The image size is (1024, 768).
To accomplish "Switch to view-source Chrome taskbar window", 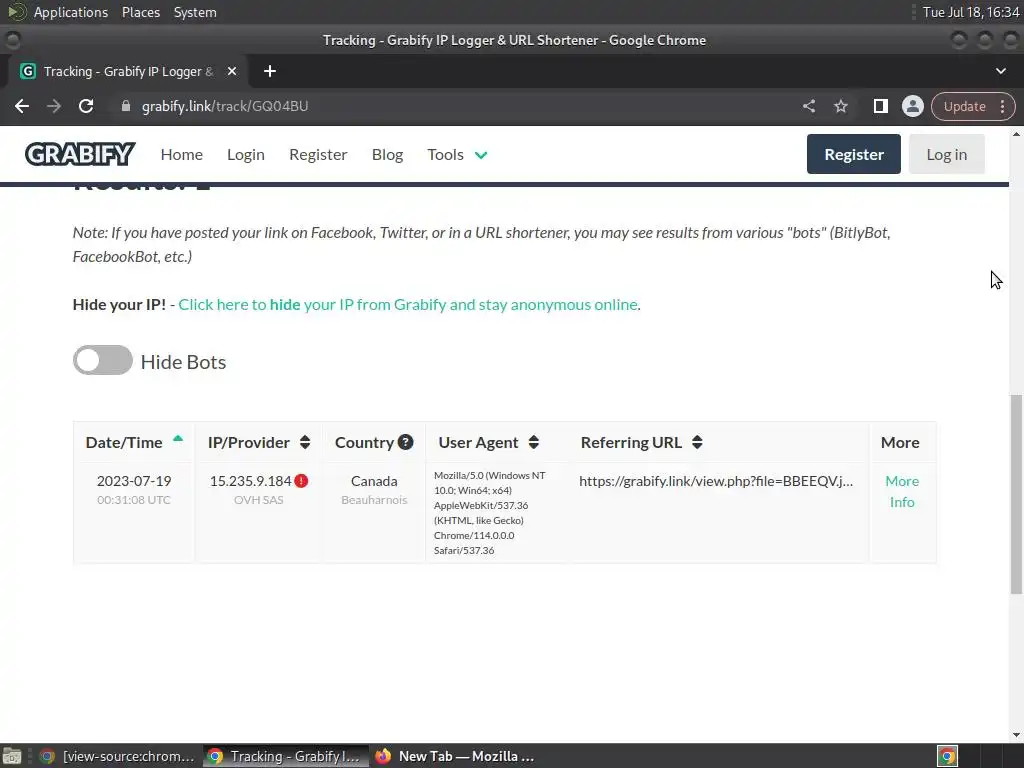I will 118,756.
